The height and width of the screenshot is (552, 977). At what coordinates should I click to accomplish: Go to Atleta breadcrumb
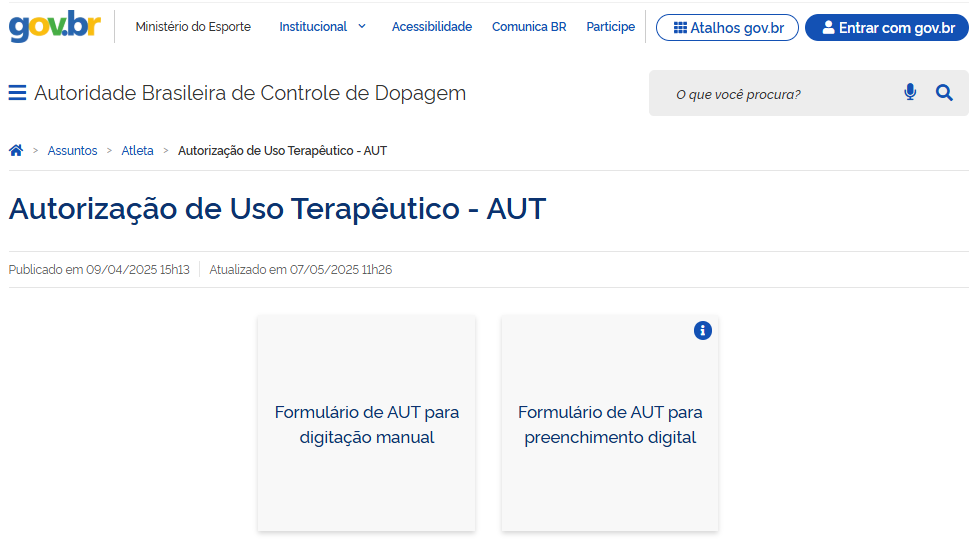point(137,151)
